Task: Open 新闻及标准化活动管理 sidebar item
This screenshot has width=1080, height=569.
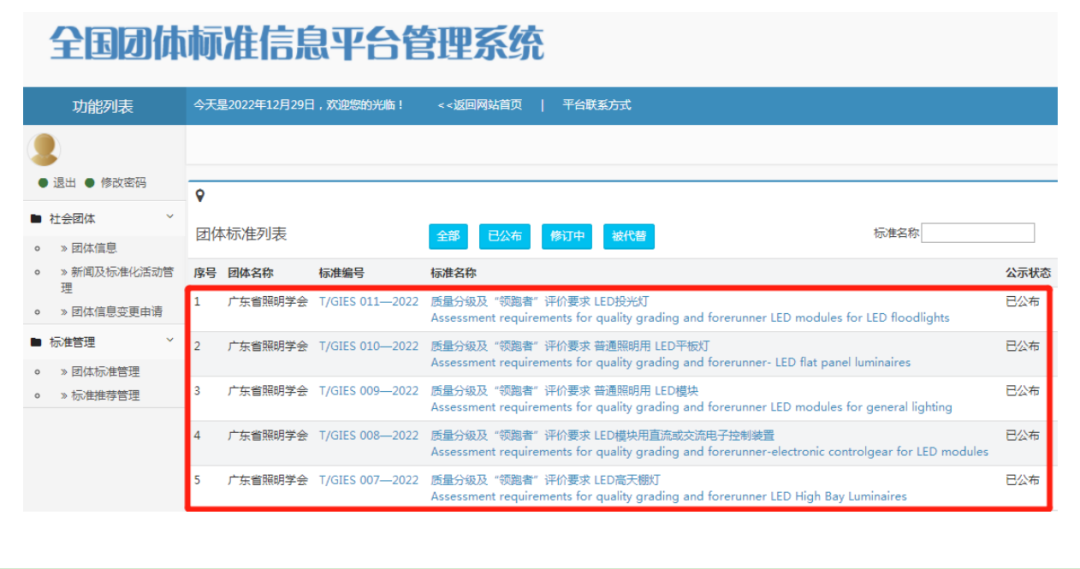Action: 117,279
